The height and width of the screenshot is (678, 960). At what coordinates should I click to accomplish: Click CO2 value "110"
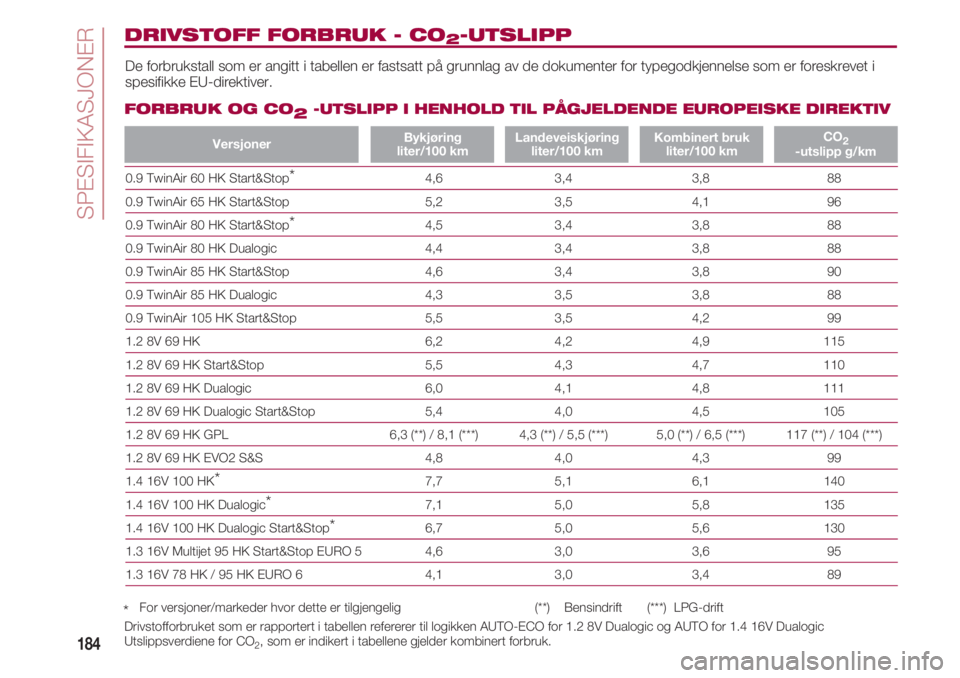pyautogui.click(x=834, y=365)
